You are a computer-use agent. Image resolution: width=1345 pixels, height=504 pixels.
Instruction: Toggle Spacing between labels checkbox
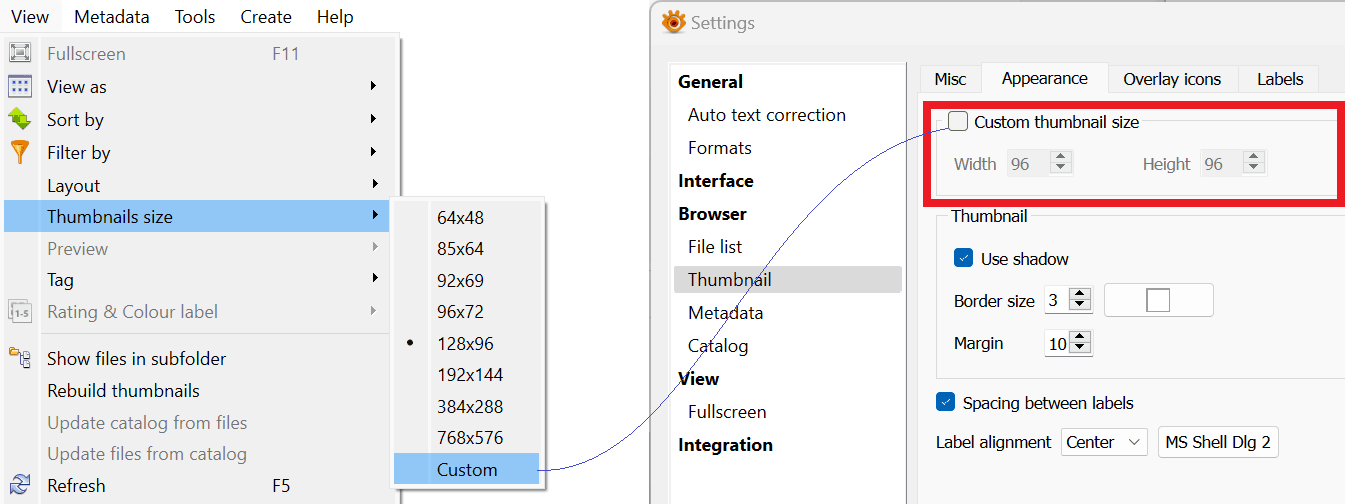[x=946, y=403]
